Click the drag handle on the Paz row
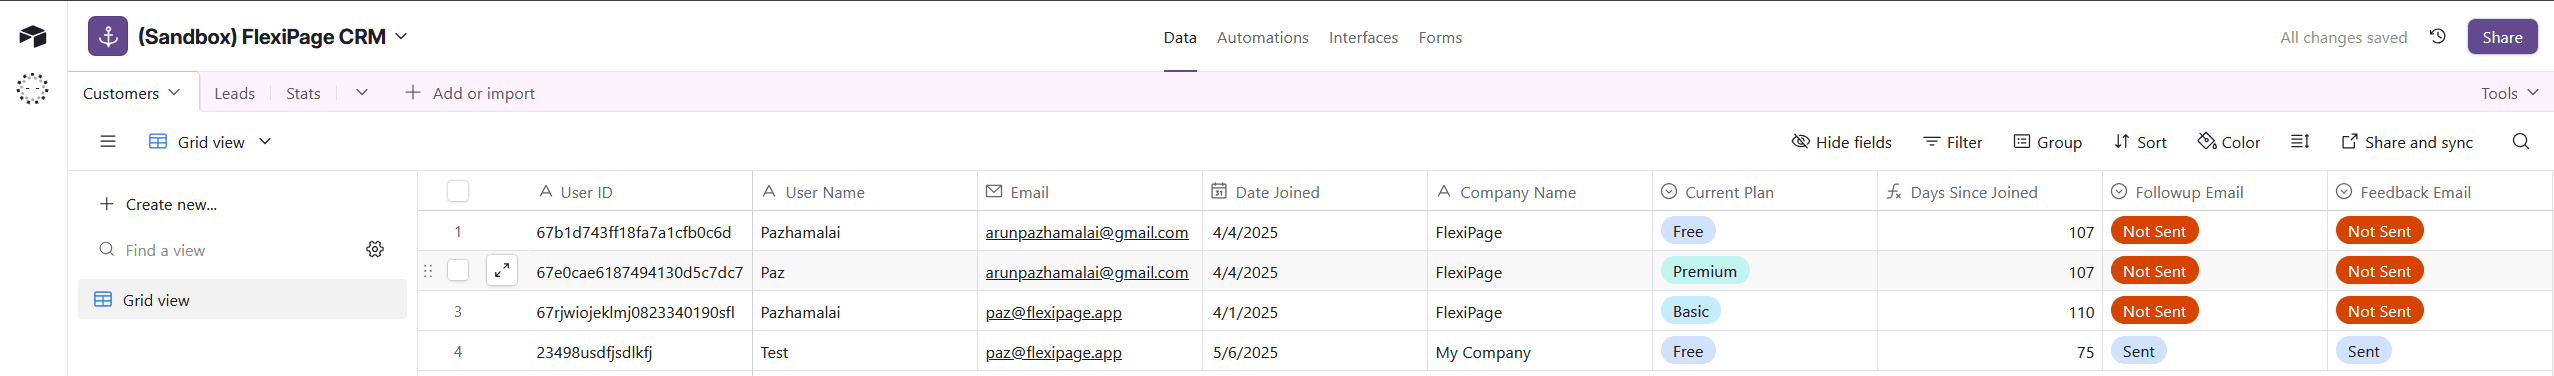The width and height of the screenshot is (2554, 376). (428, 271)
